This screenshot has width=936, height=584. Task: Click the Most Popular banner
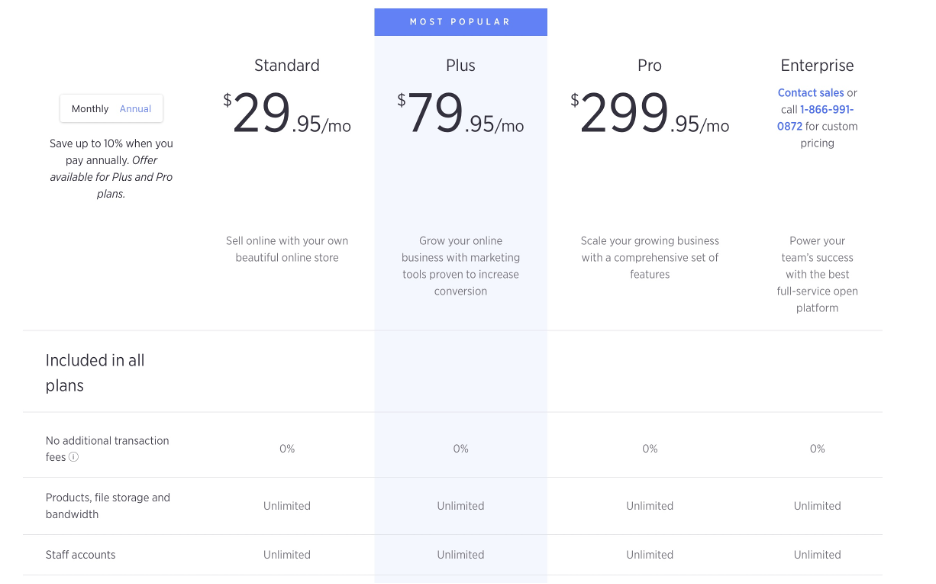click(460, 22)
